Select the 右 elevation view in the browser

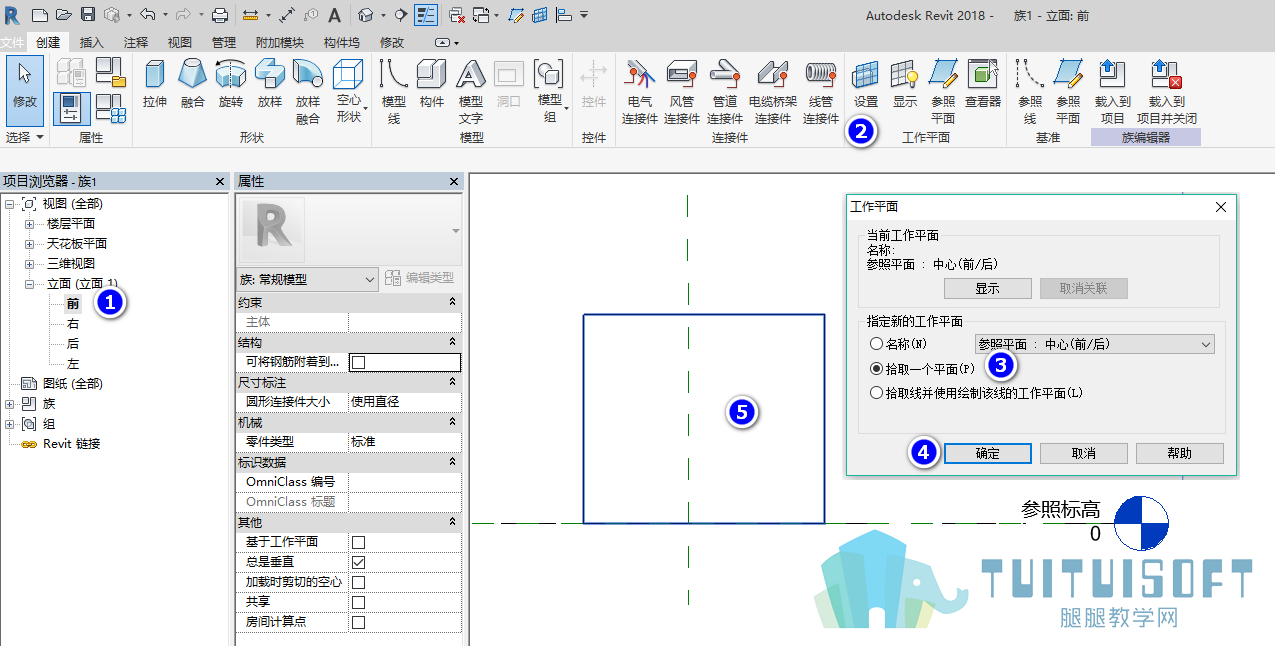click(x=73, y=324)
